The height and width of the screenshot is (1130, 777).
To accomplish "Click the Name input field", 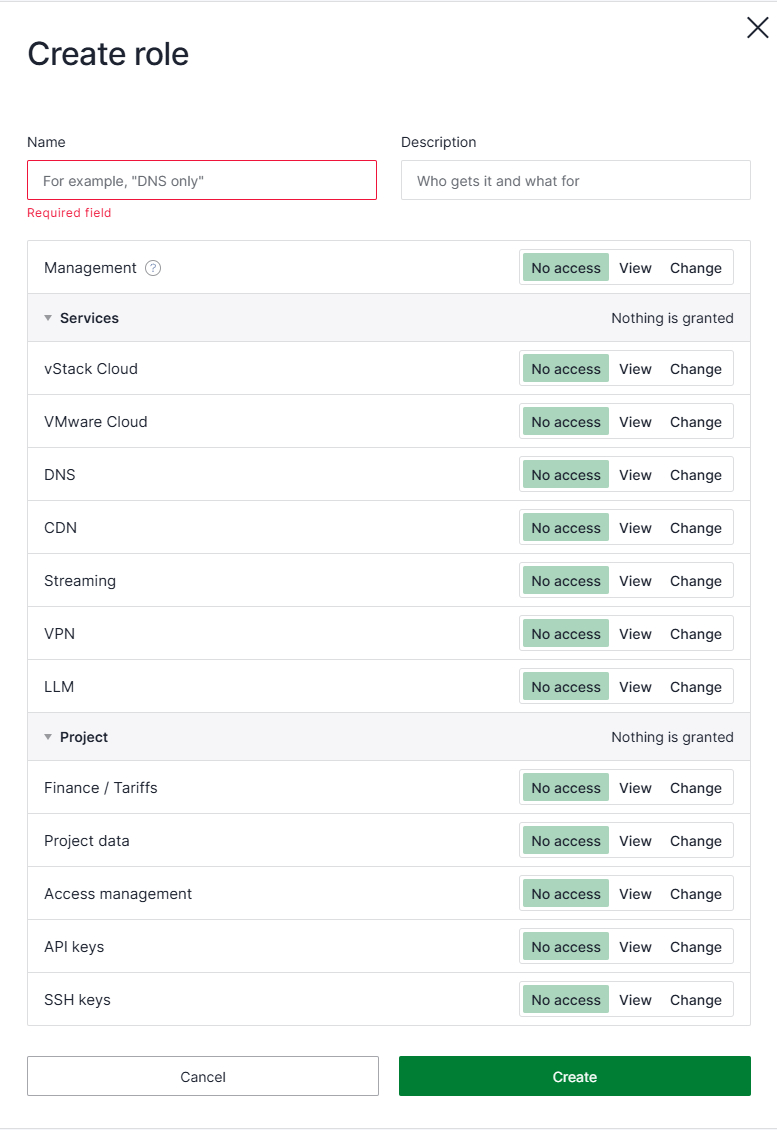I will point(202,180).
